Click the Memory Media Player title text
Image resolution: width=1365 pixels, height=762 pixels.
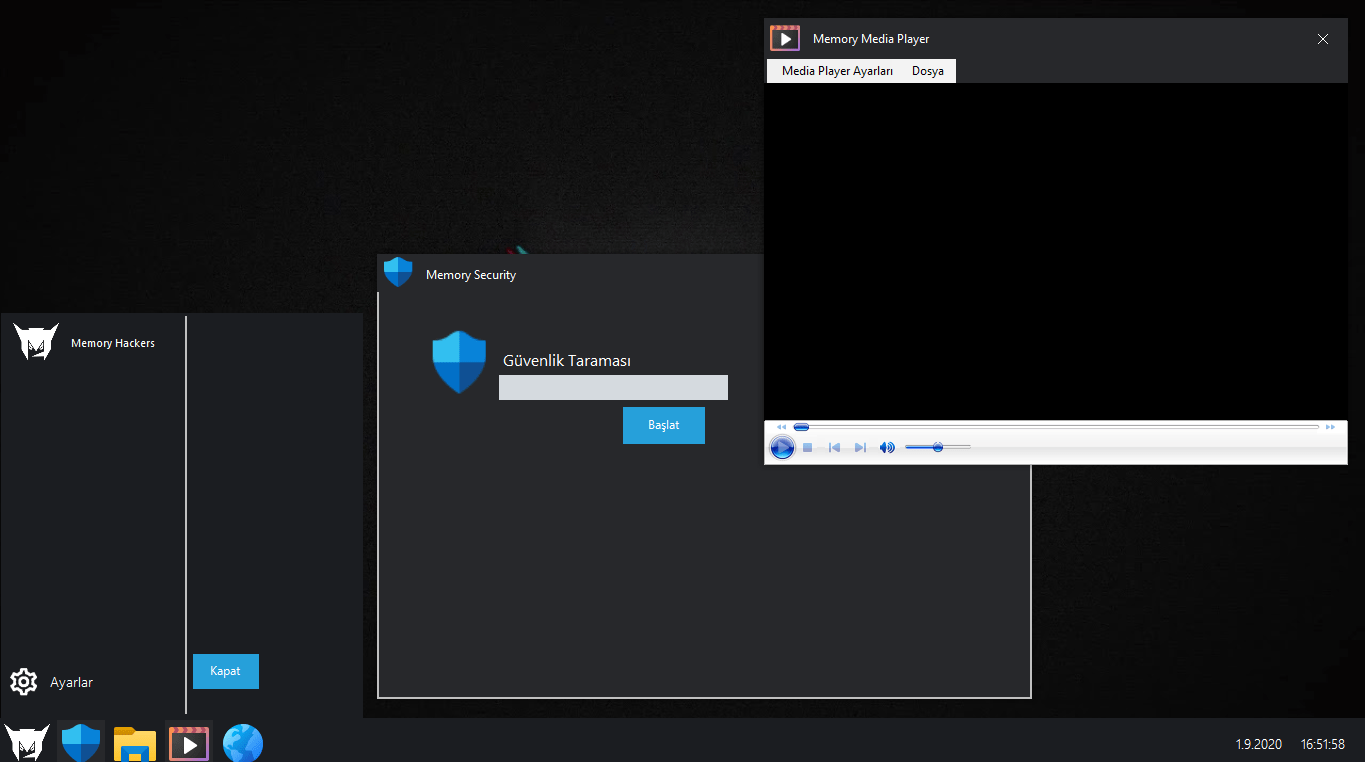point(871,39)
